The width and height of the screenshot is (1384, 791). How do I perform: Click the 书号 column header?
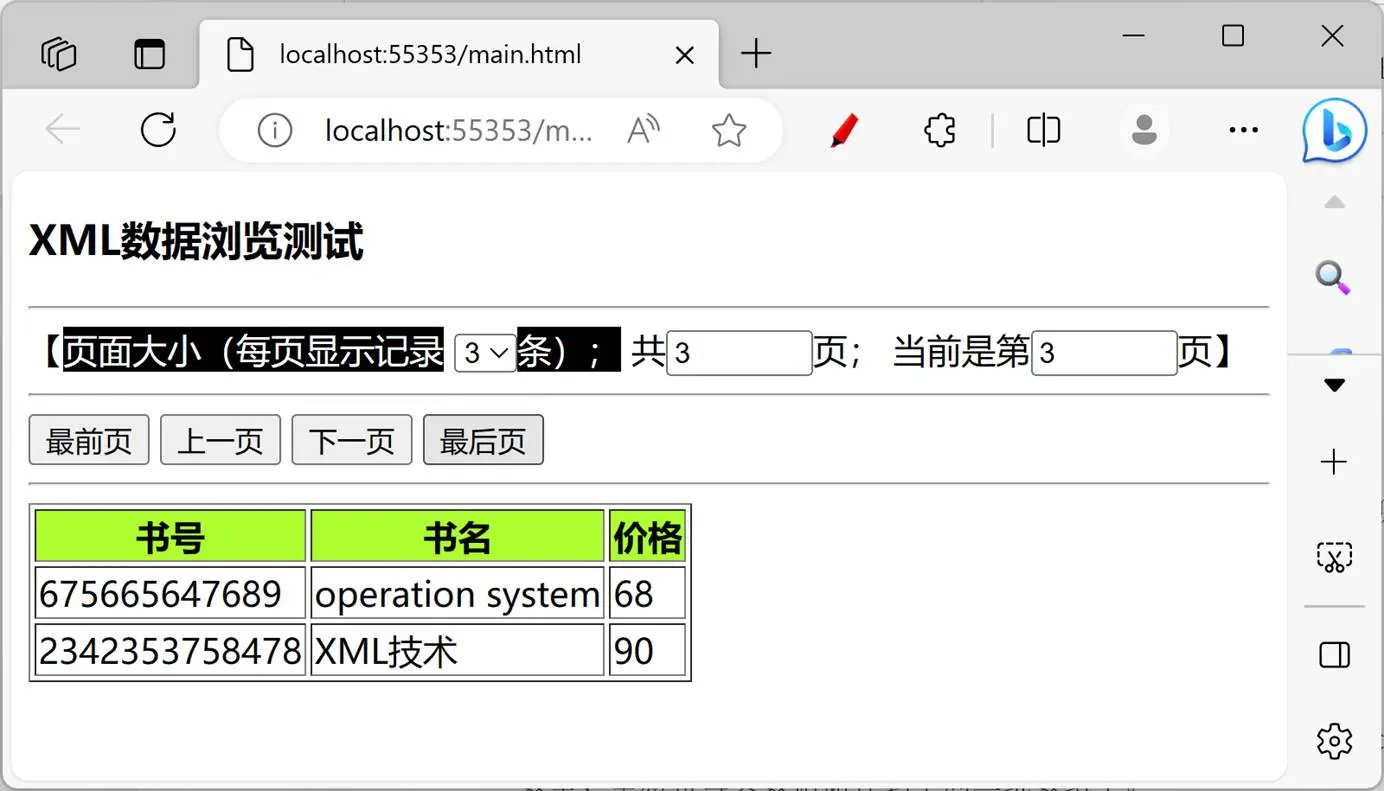170,536
